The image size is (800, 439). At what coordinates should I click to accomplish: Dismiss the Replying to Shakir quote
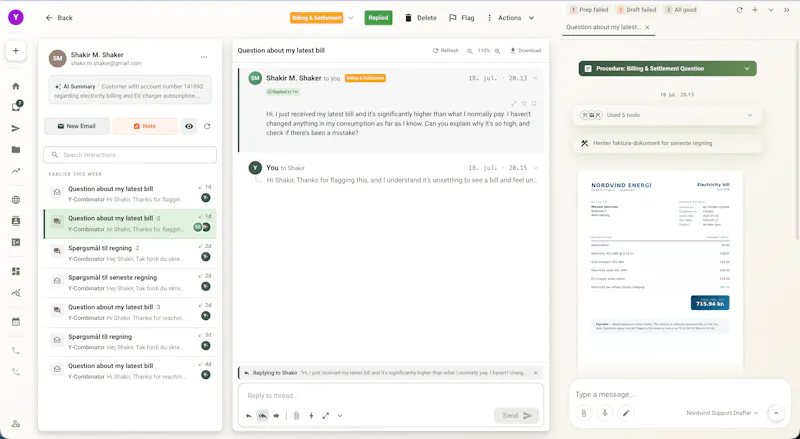(x=536, y=373)
